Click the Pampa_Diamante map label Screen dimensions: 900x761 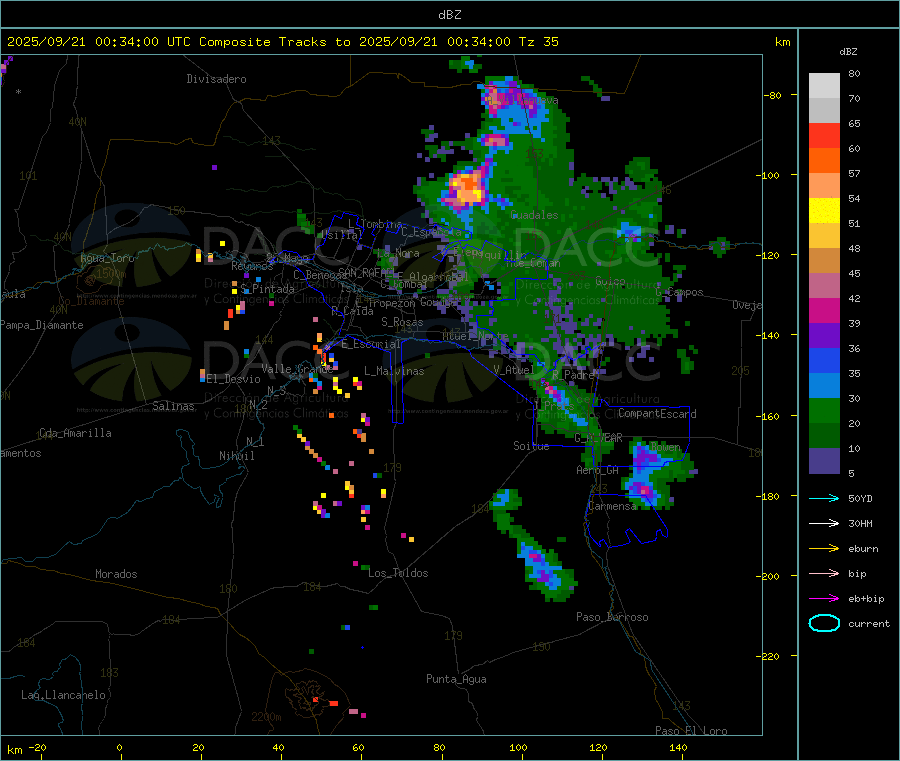[x=42, y=325]
